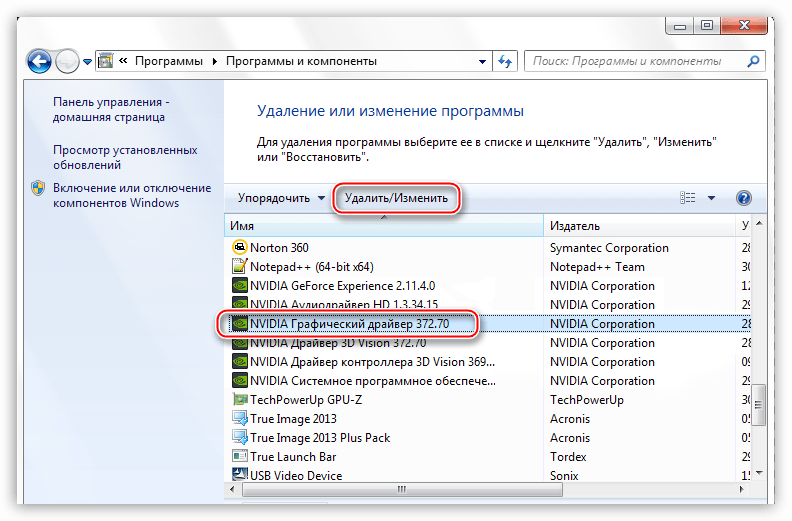The height and width of the screenshot is (521, 792).
Task: Select NVIDIA Аудиодрайвер HD 1.3.34.15
Action: [x=344, y=305]
